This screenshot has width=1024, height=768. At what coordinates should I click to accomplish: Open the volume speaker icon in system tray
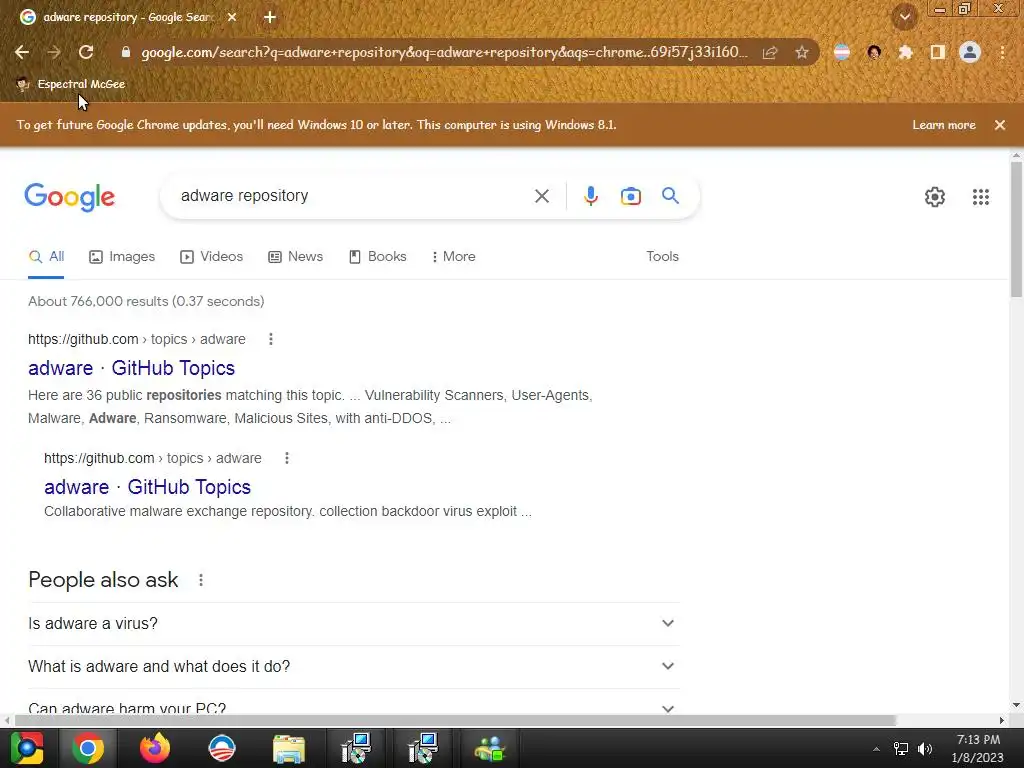pos(925,749)
